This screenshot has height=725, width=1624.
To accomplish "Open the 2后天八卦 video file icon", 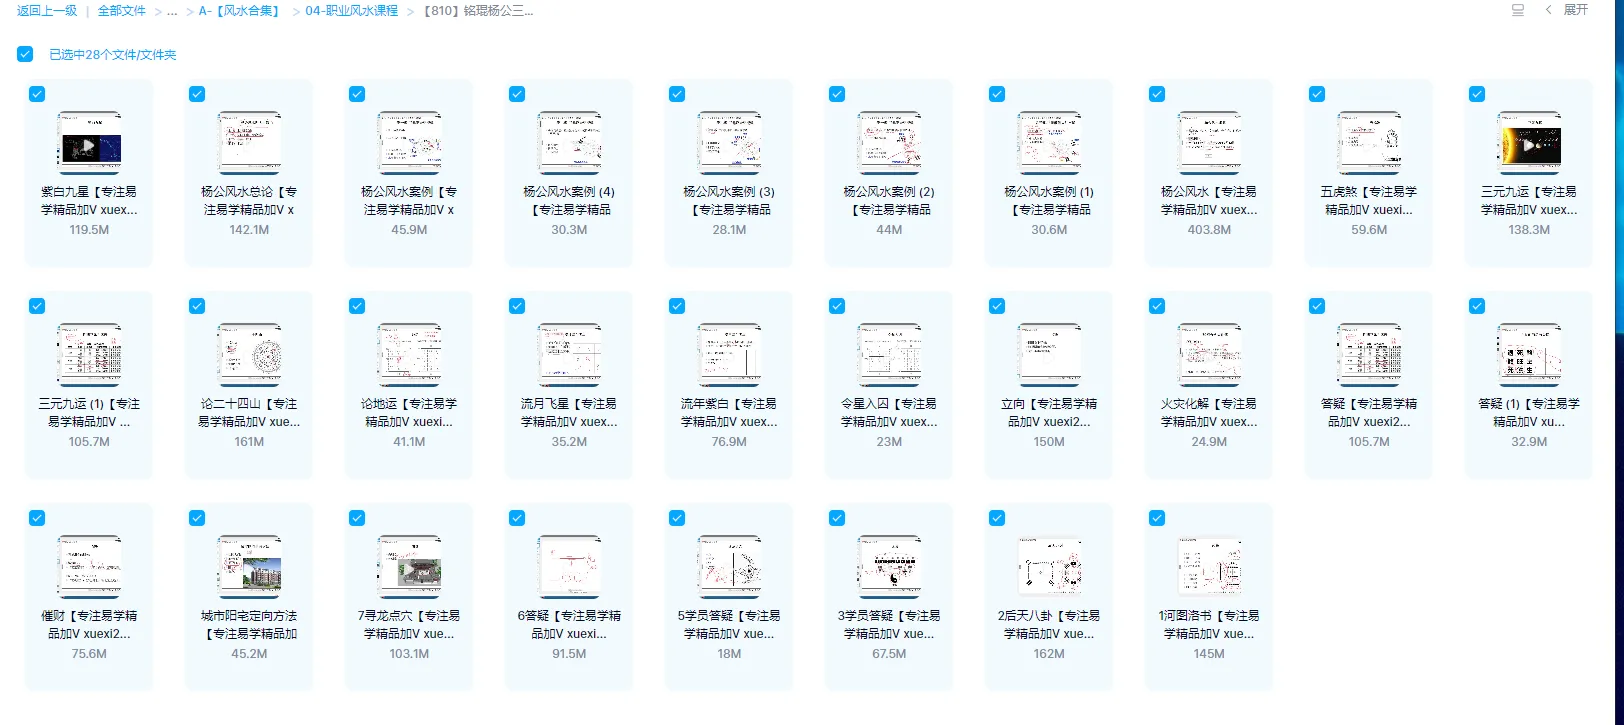I will coord(1049,568).
